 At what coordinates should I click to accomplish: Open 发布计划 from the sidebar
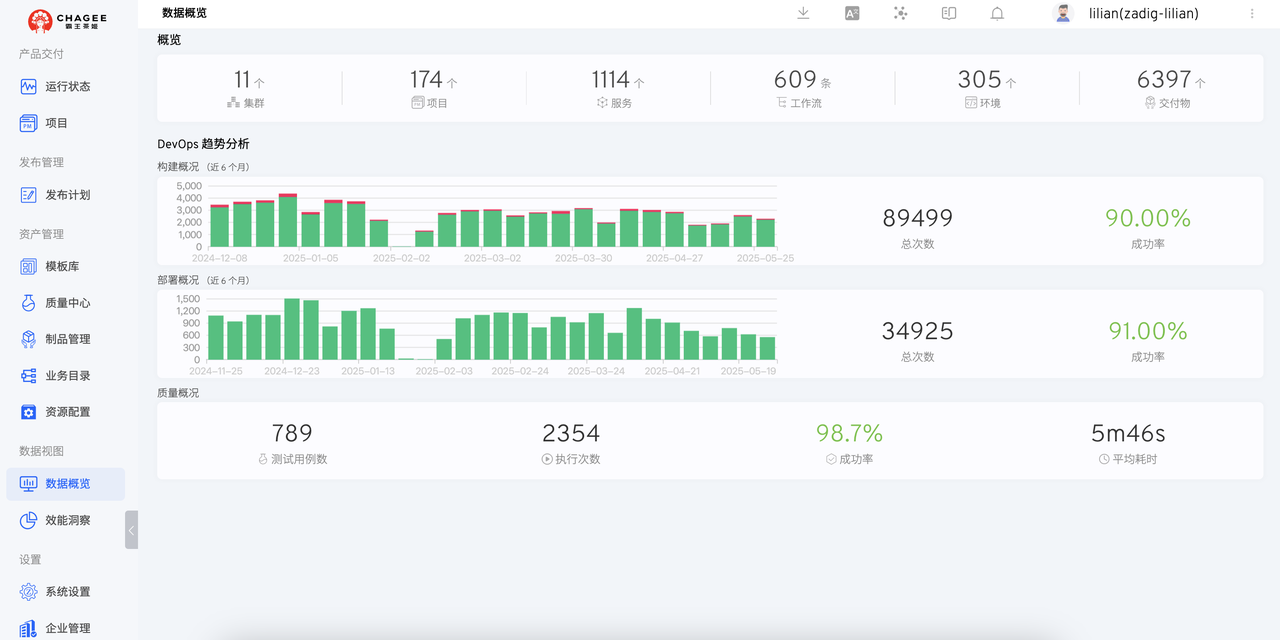67,195
